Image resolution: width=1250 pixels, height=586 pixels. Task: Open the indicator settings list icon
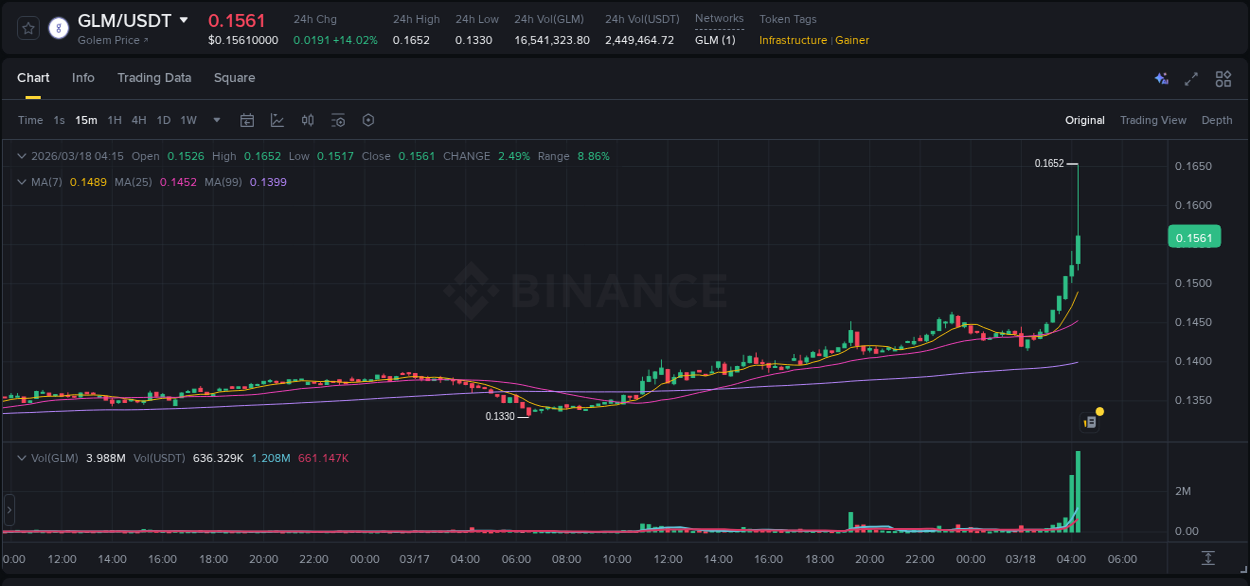point(338,120)
